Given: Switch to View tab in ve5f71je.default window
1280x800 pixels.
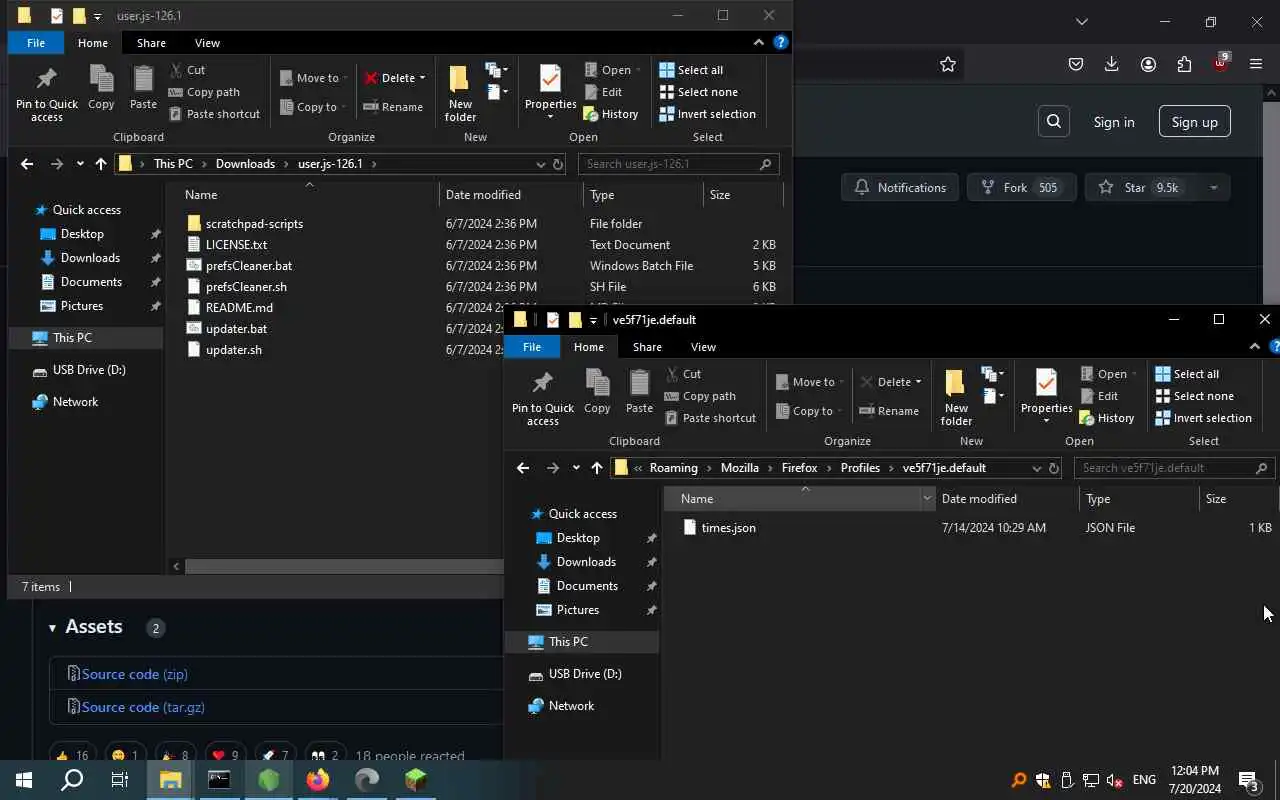Looking at the screenshot, I should click(x=703, y=347).
